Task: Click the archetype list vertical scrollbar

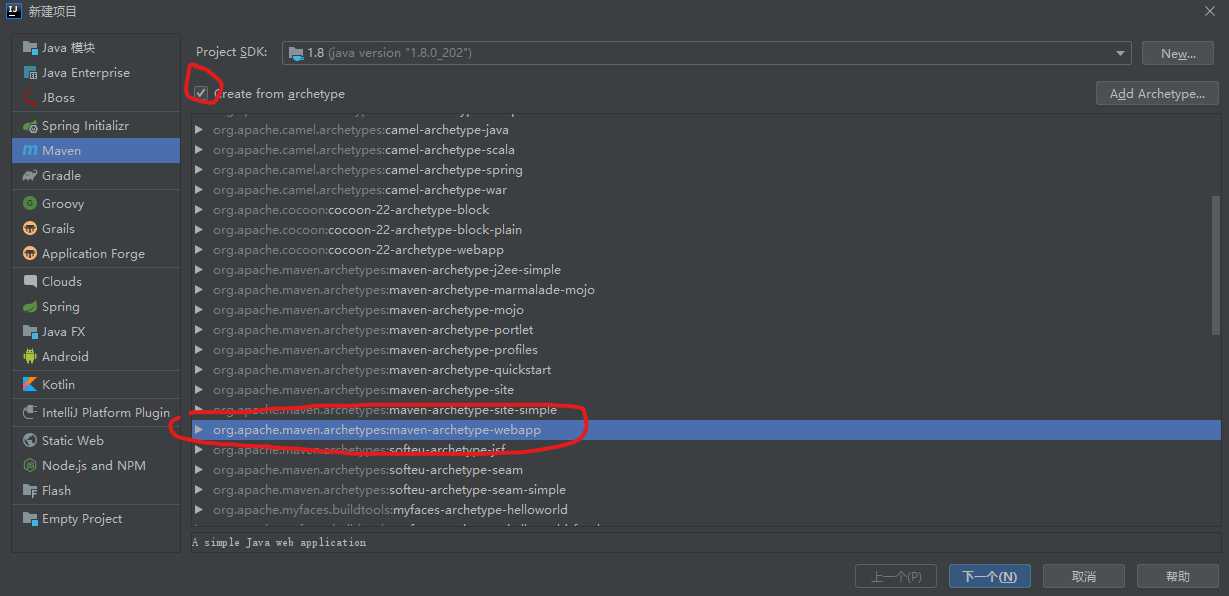Action: 1216,265
